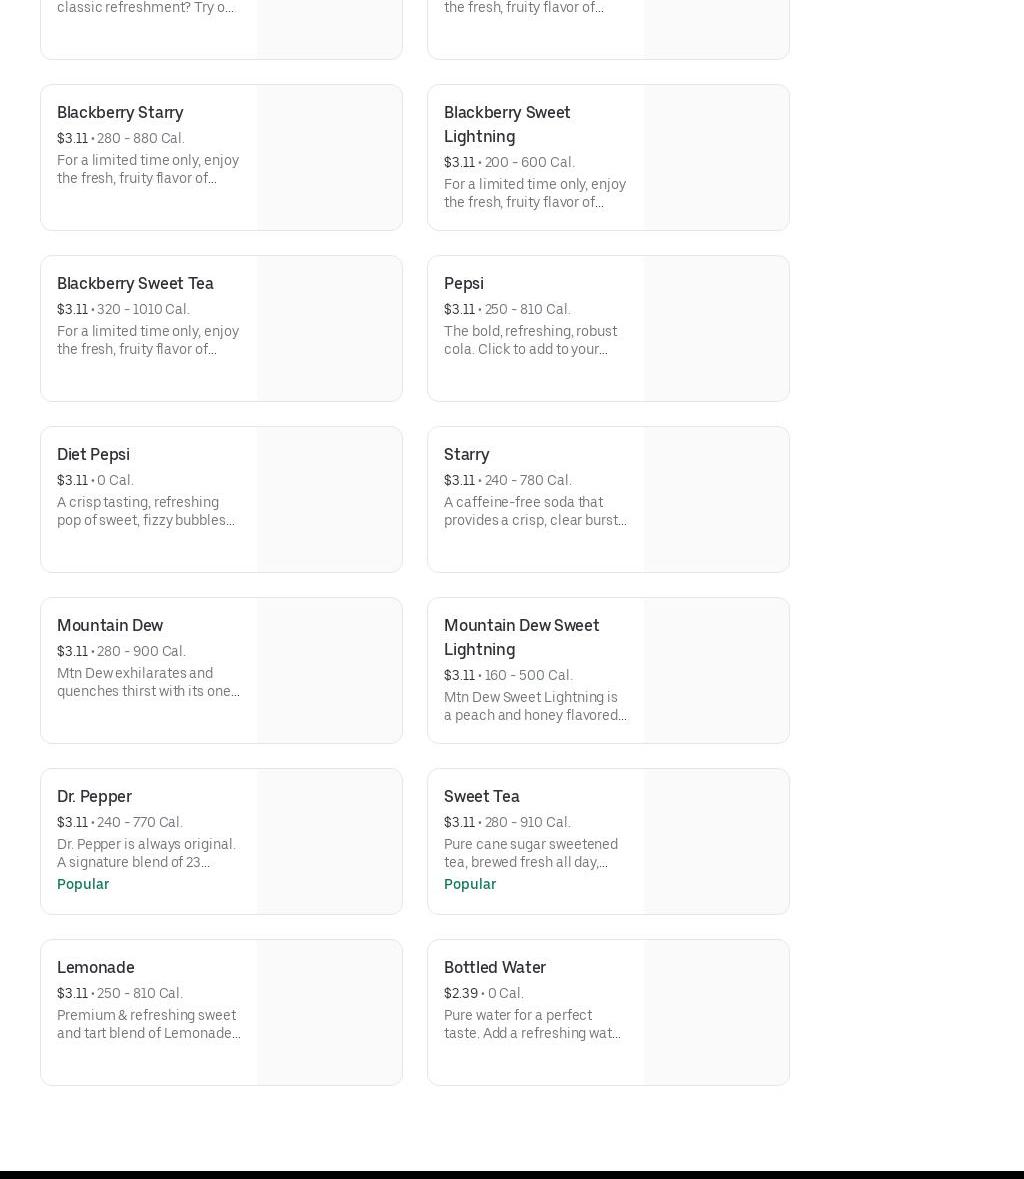1024x1179 pixels.
Task: Click the regular Pepsi description text
Action: (530, 340)
